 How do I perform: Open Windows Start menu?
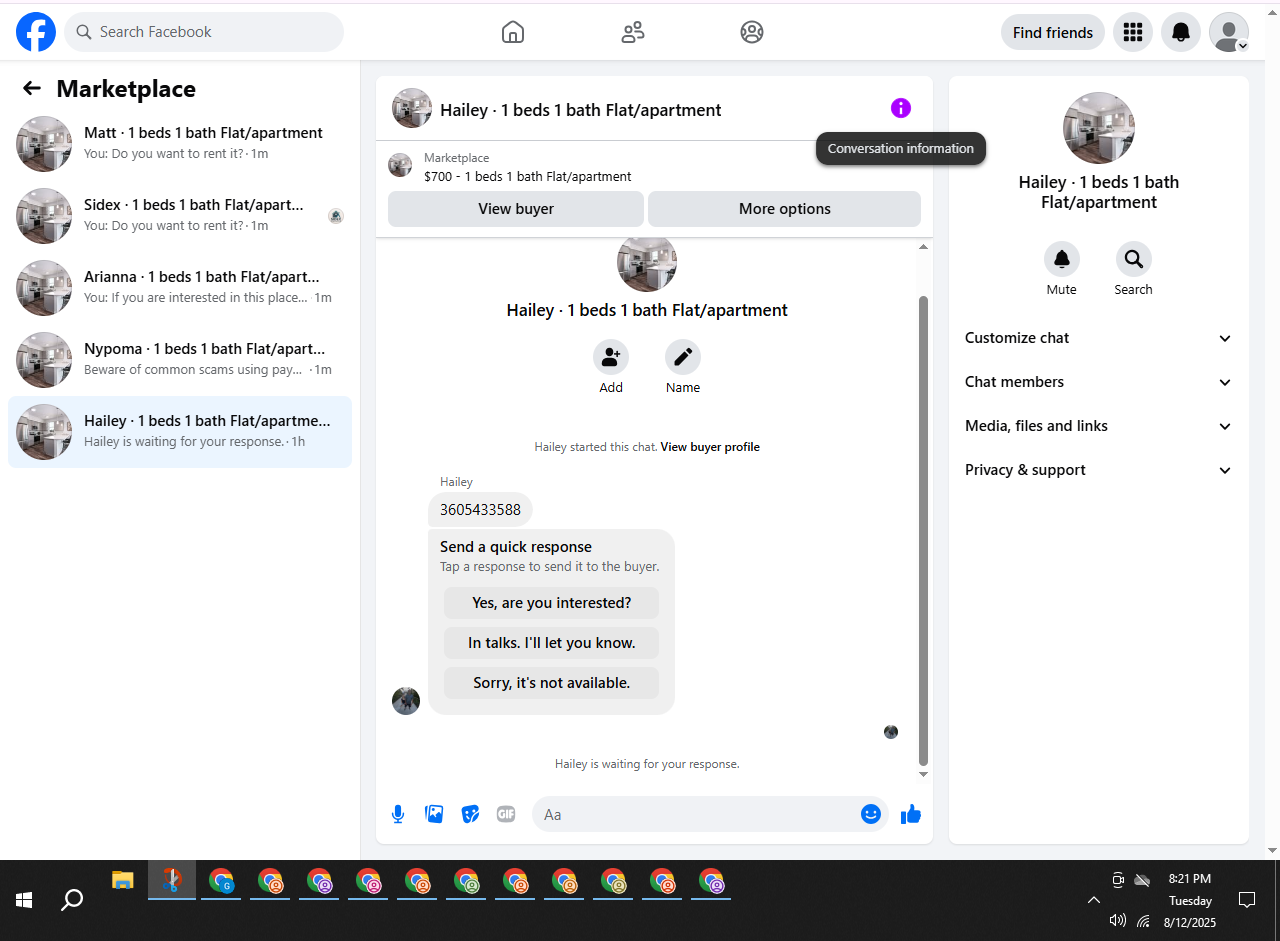coord(24,900)
